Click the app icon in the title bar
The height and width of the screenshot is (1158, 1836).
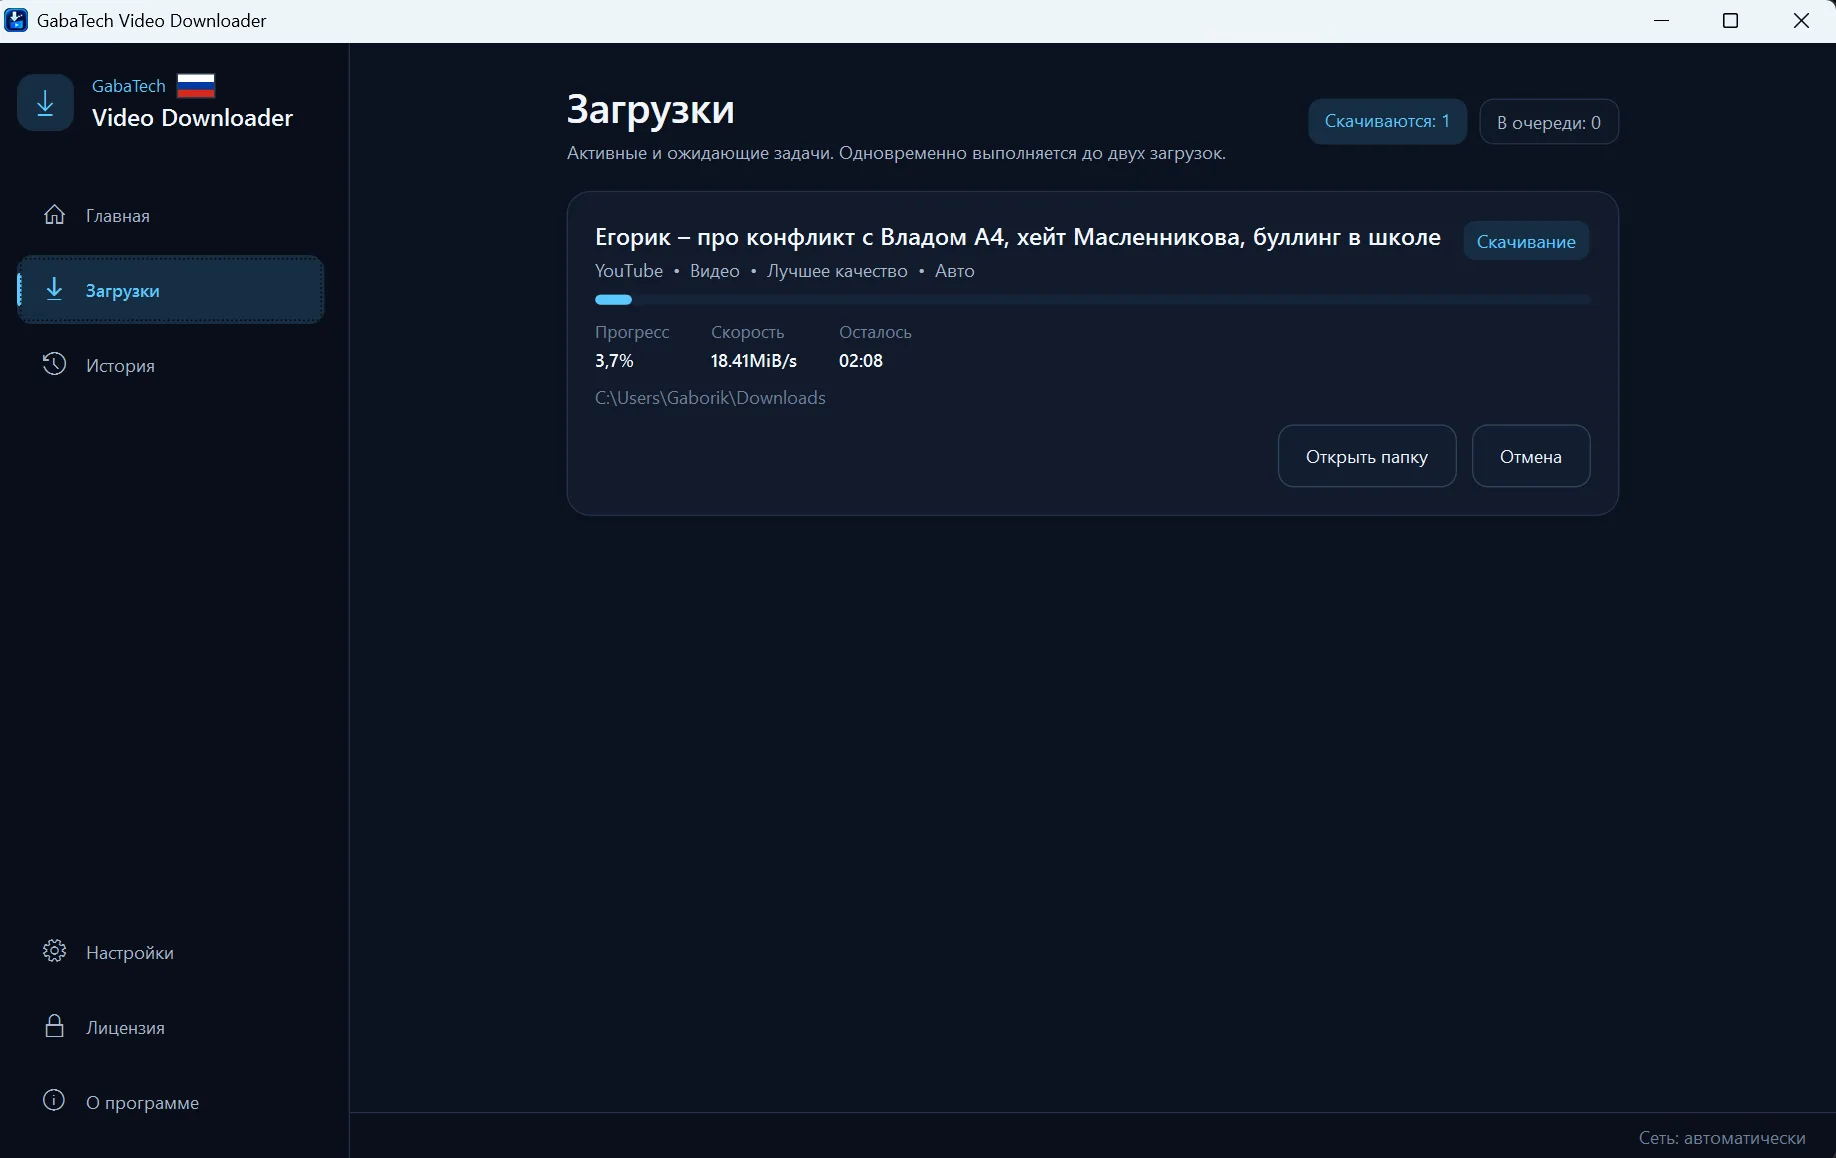point(17,20)
